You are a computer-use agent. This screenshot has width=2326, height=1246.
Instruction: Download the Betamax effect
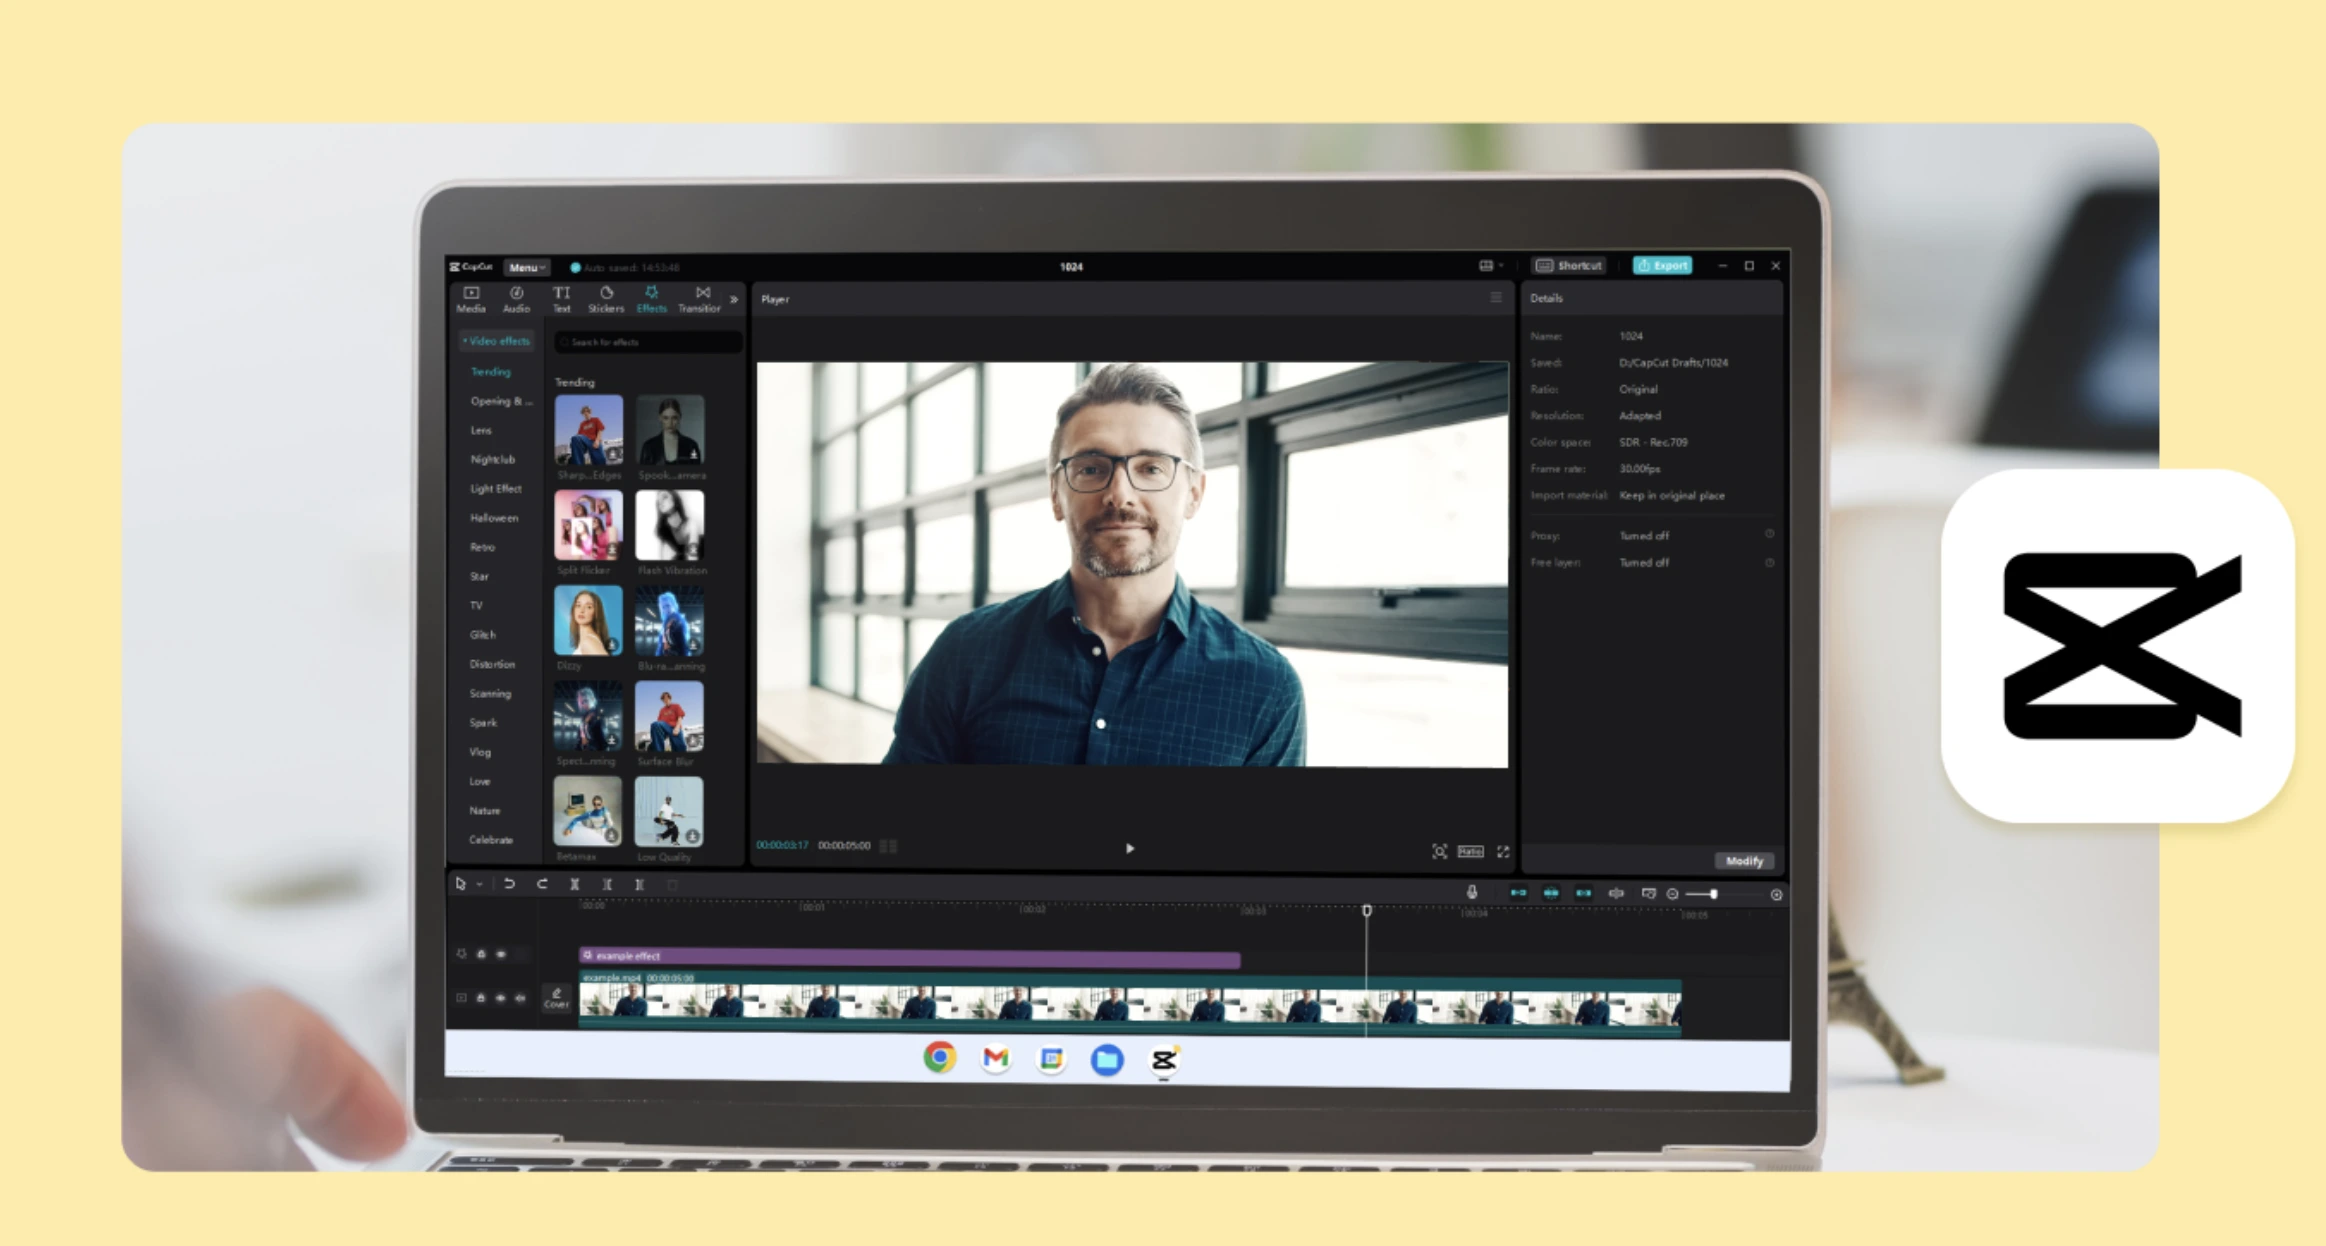pos(611,836)
